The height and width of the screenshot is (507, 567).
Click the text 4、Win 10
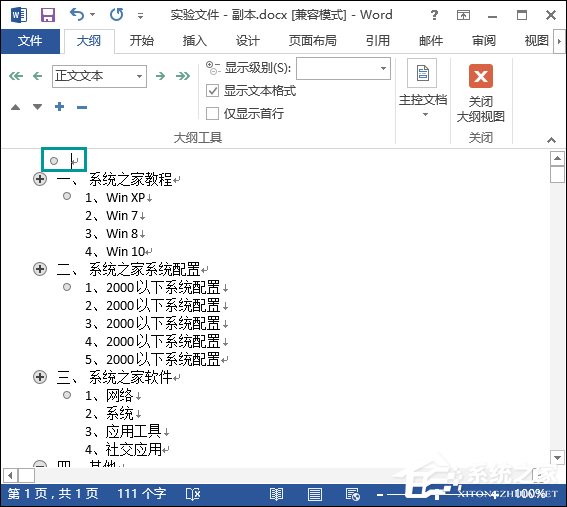pos(115,251)
